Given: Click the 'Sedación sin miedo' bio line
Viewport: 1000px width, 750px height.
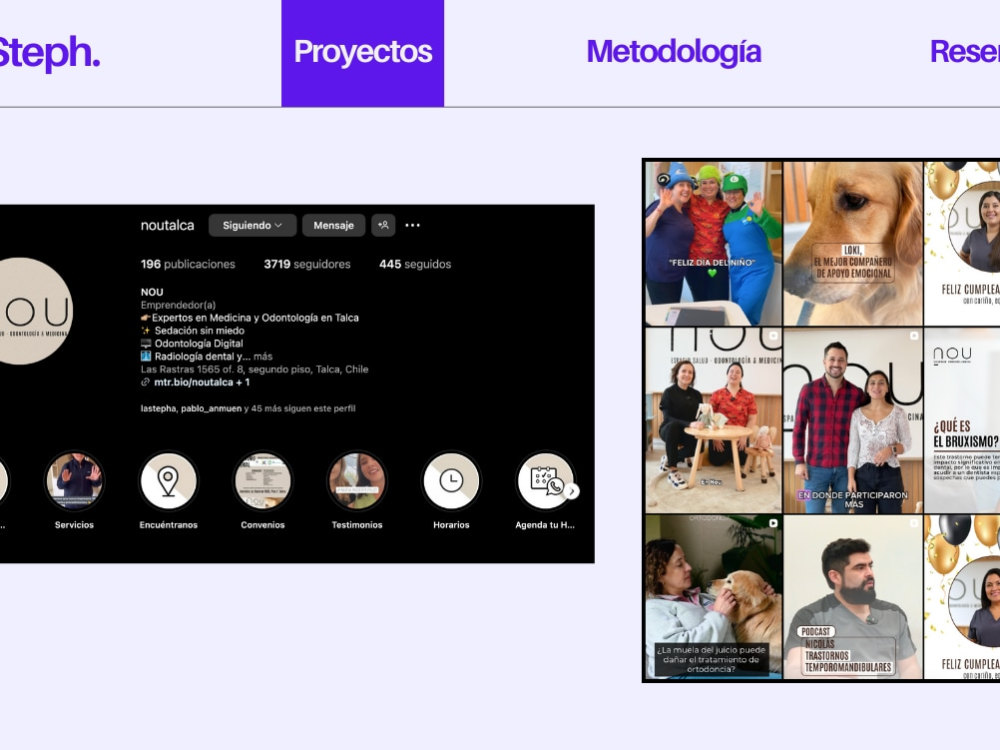Looking at the screenshot, I should (199, 330).
